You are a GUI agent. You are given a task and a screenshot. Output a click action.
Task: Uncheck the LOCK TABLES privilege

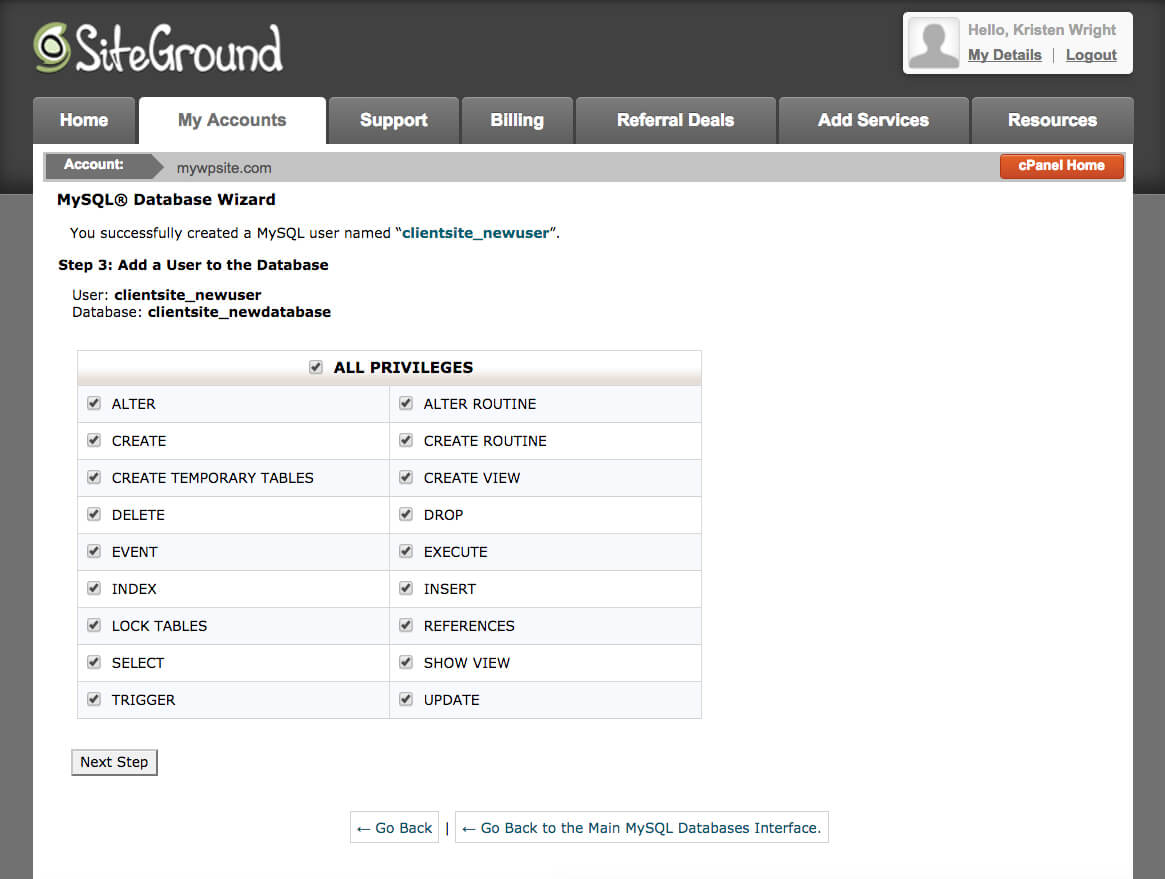click(x=94, y=626)
